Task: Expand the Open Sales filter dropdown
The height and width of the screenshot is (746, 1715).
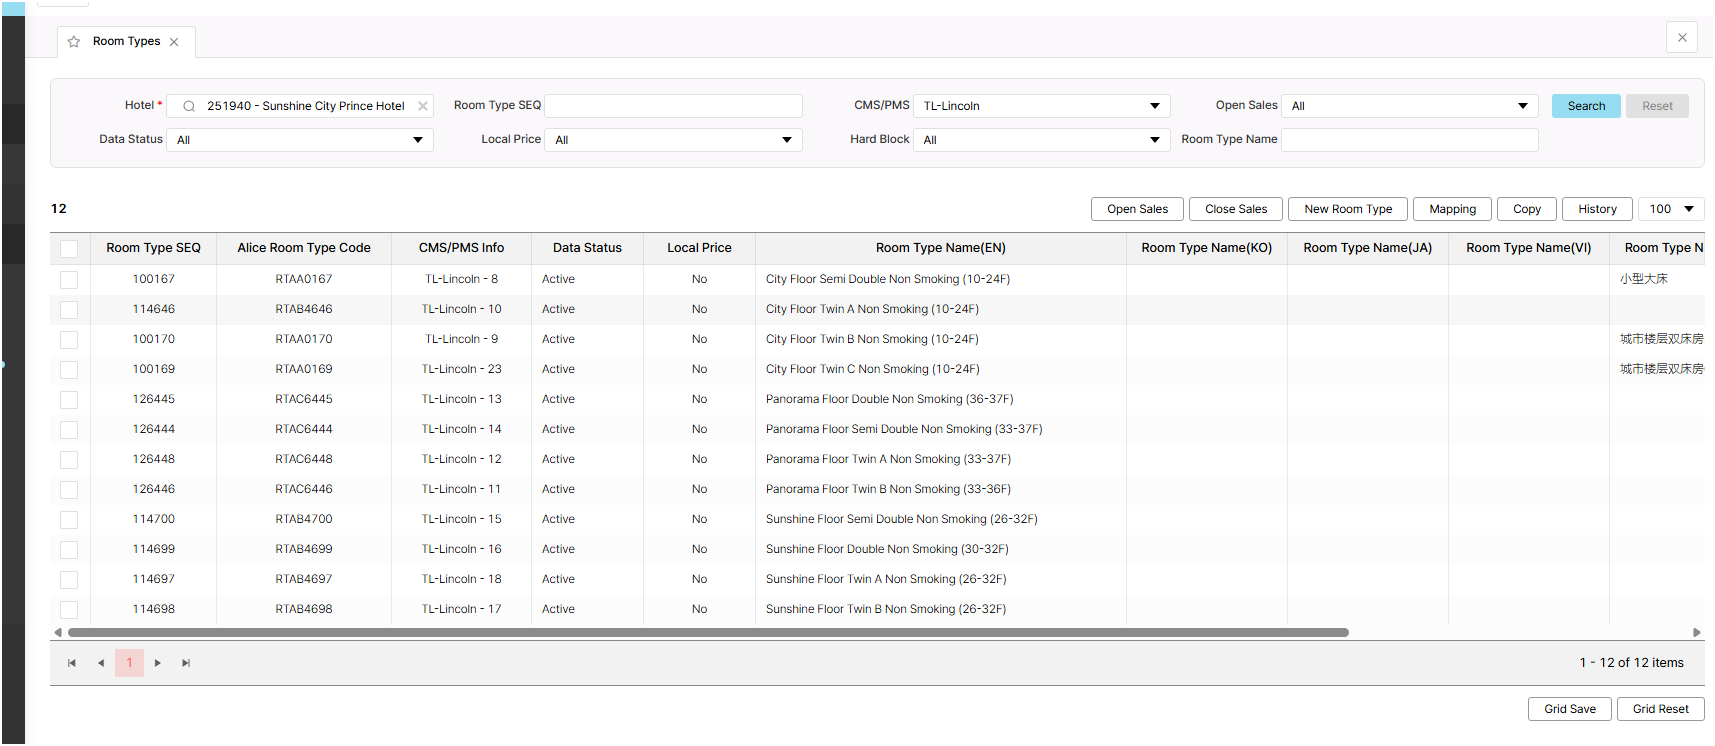Action: pyautogui.click(x=1409, y=106)
